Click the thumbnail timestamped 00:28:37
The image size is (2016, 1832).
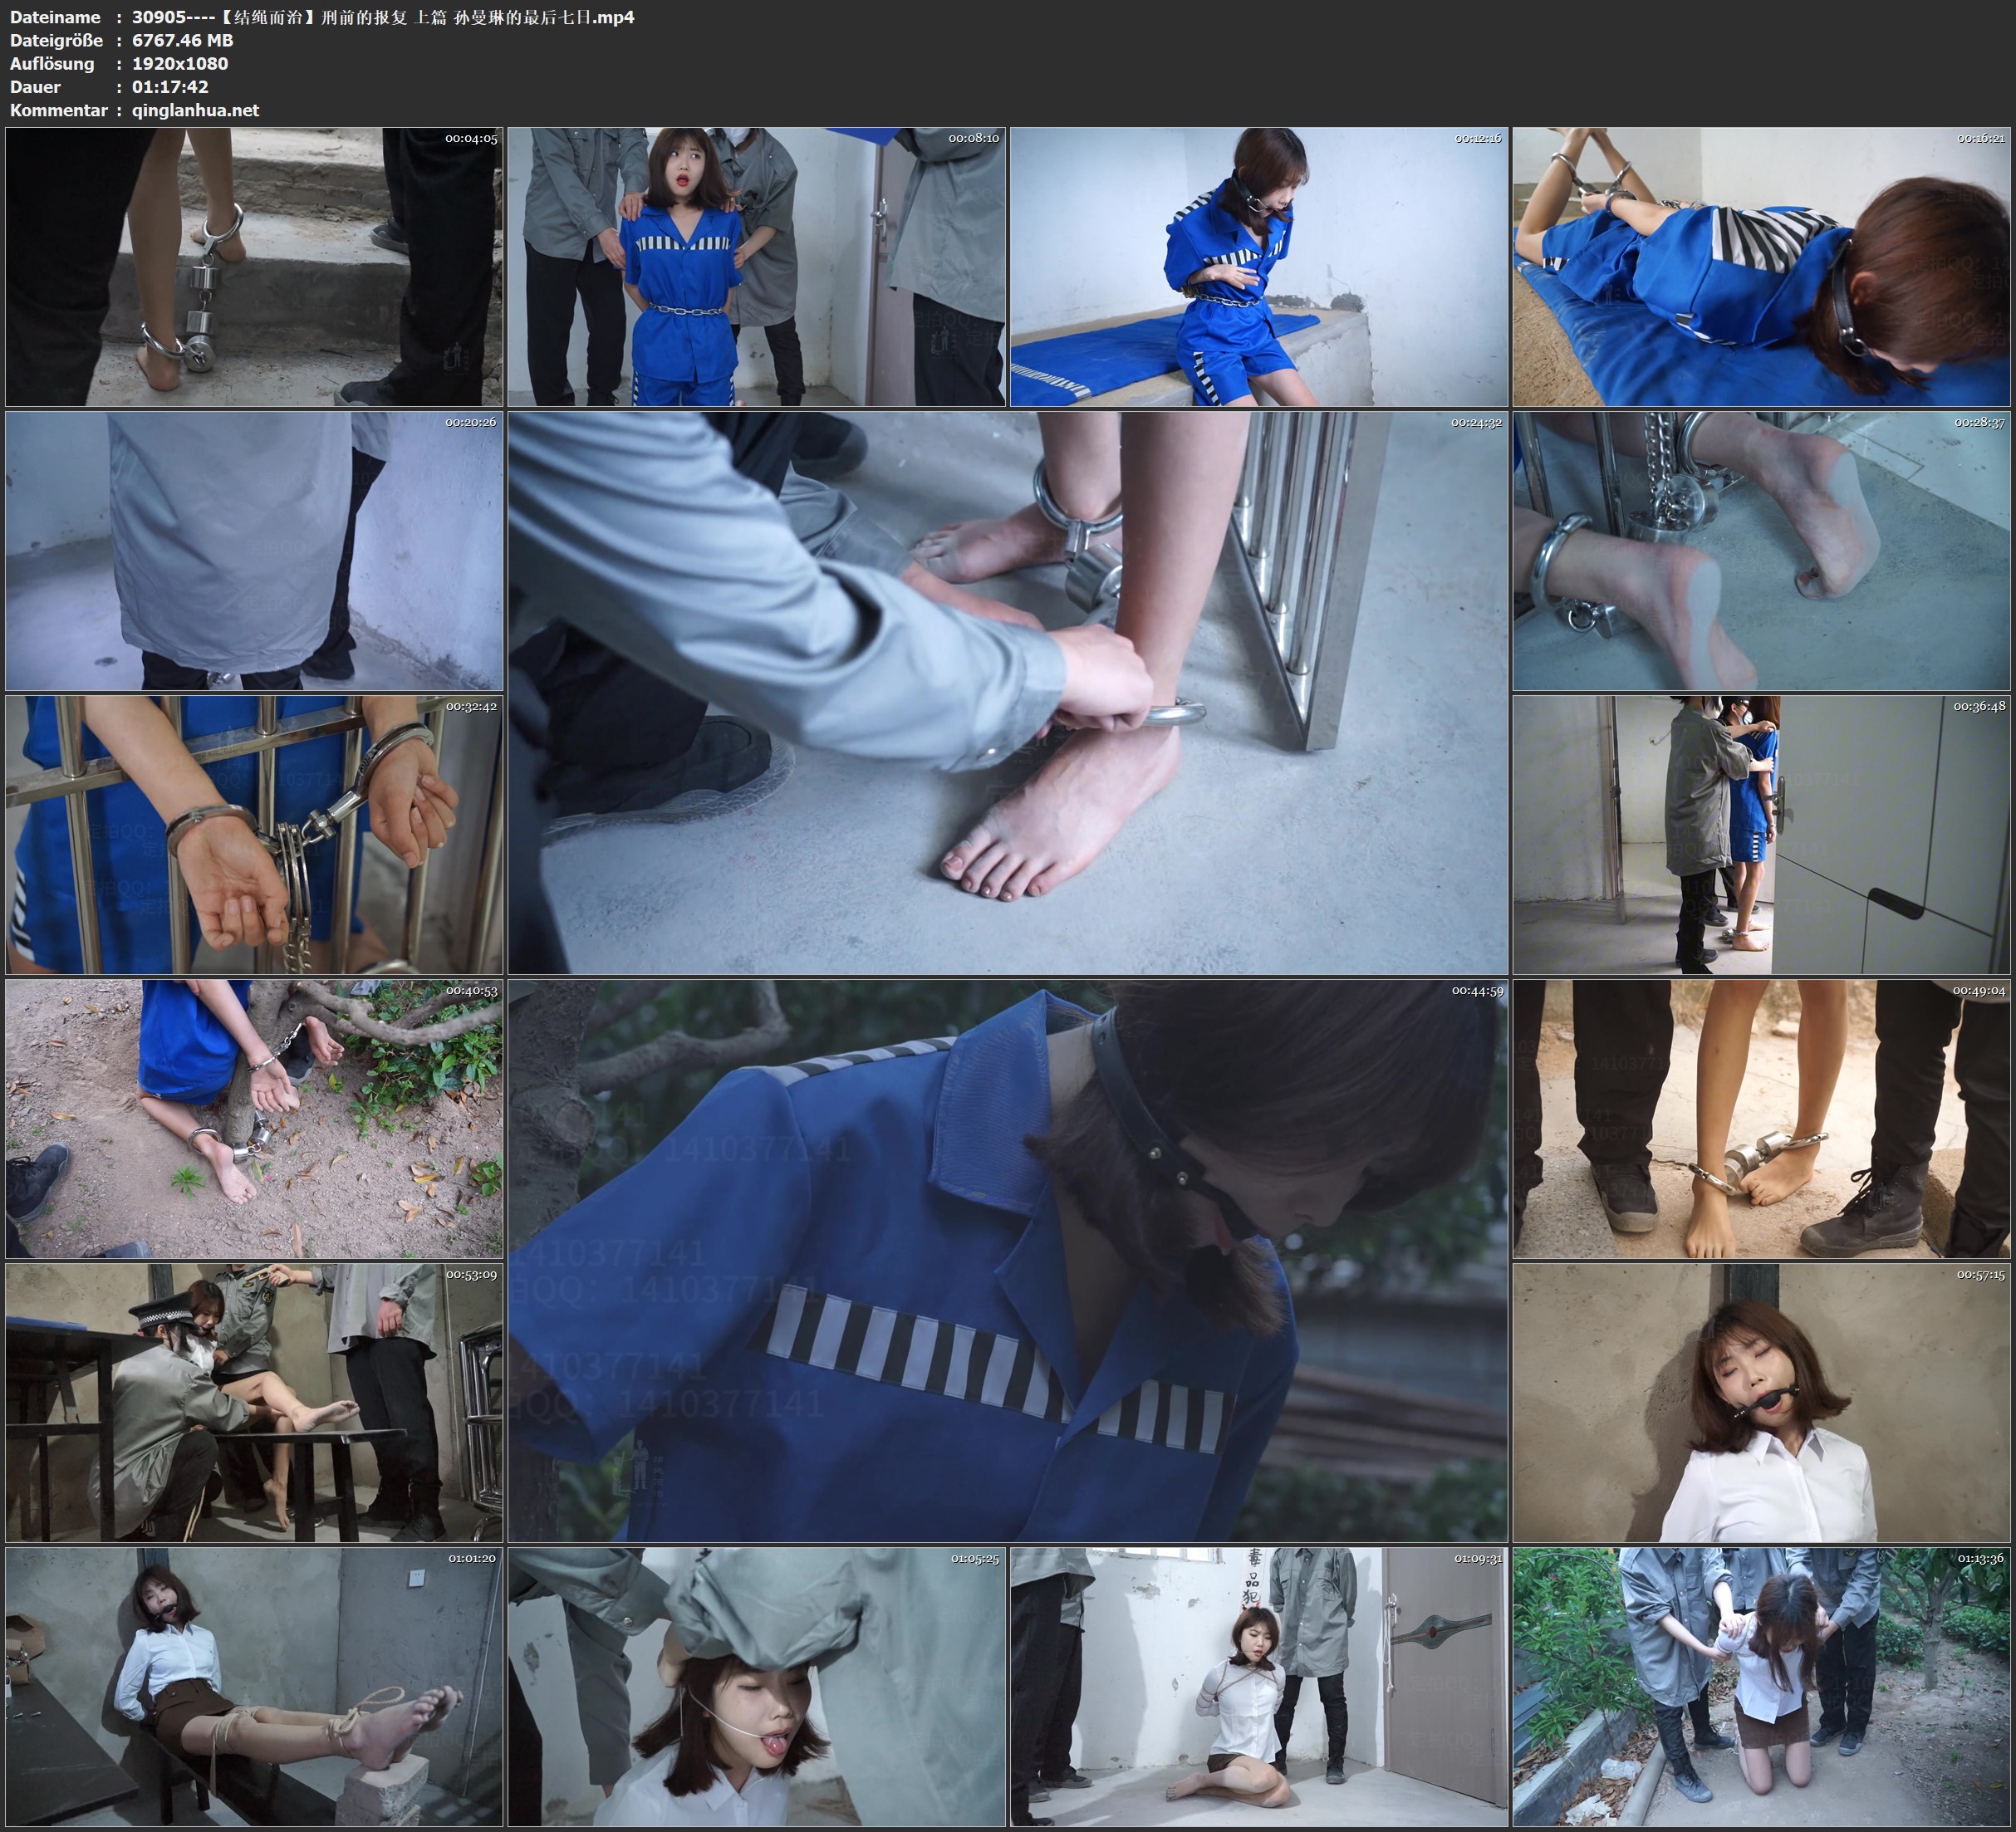point(1761,551)
